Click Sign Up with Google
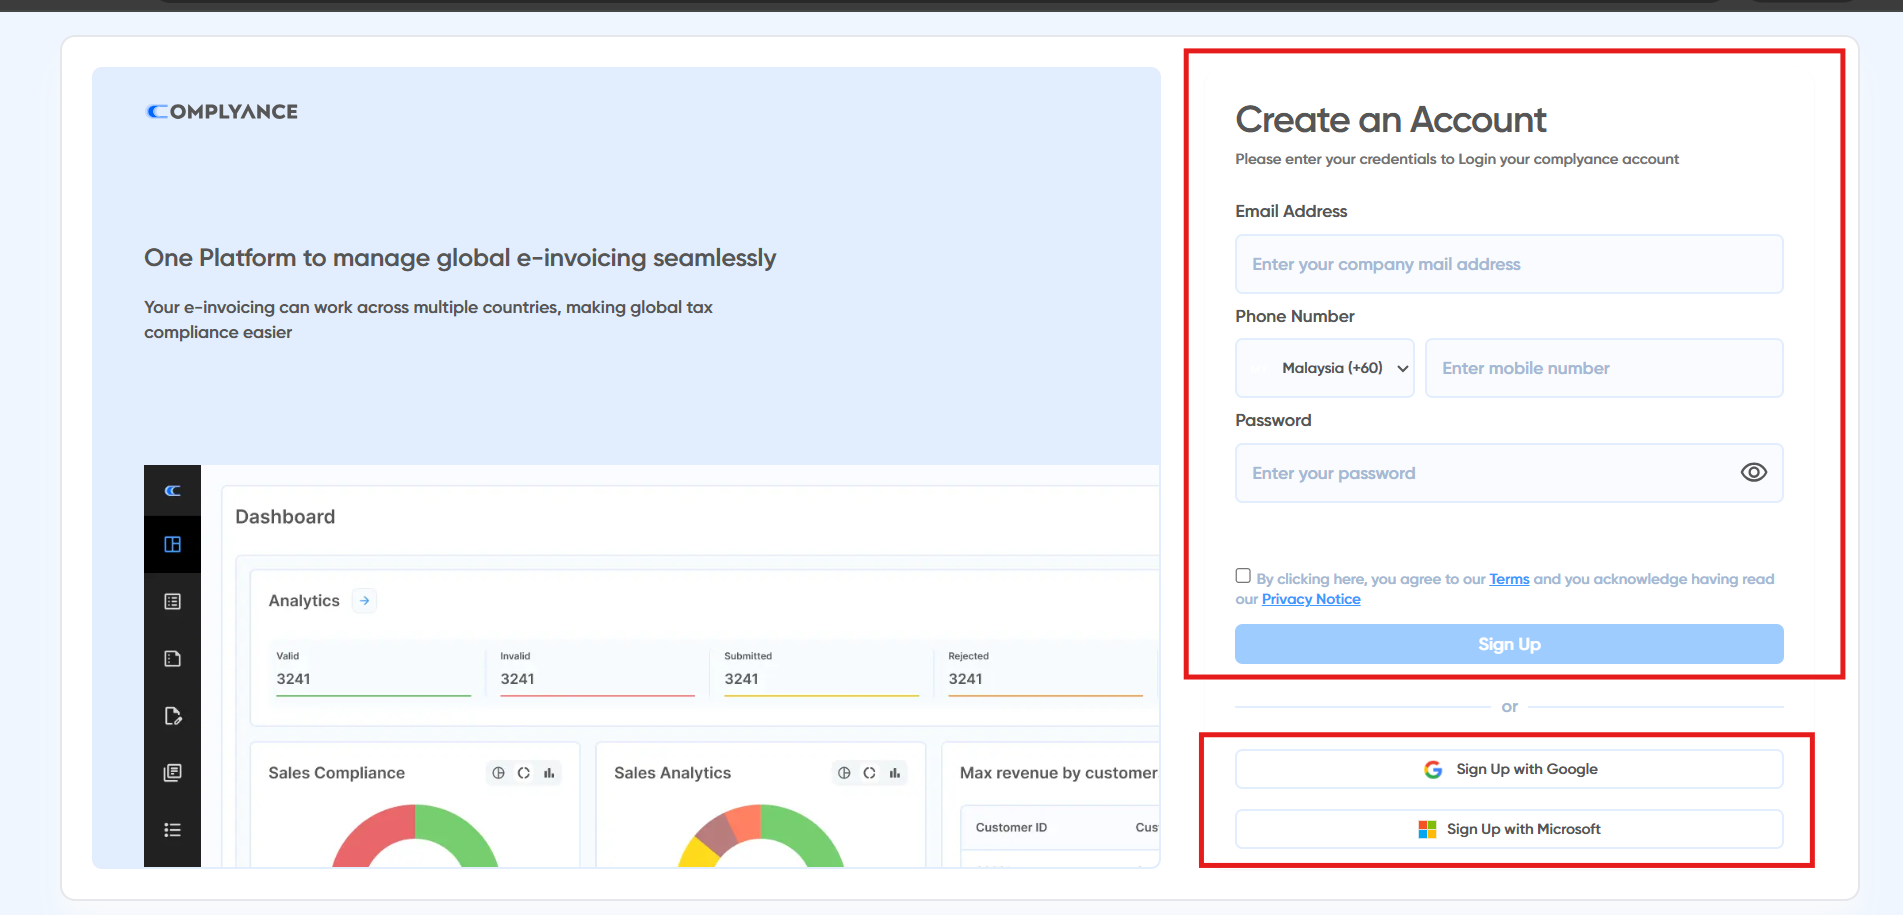This screenshot has width=1903, height=915. click(1509, 769)
